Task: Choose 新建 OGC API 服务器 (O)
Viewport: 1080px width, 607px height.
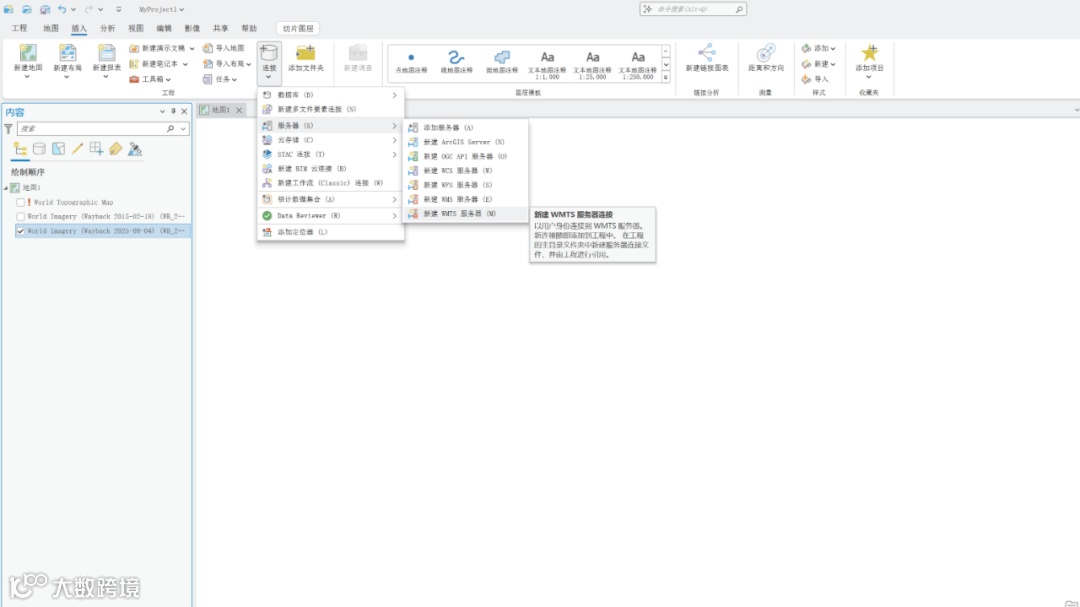Action: click(x=466, y=156)
